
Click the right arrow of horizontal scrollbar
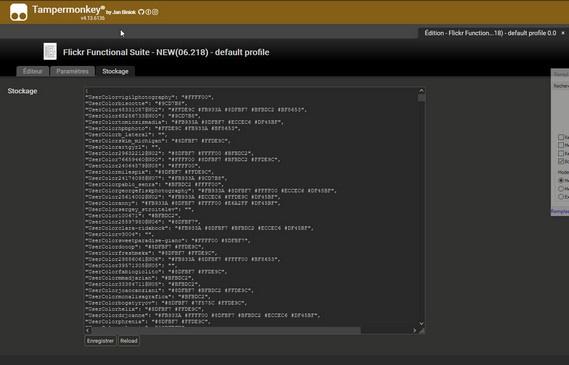415,331
